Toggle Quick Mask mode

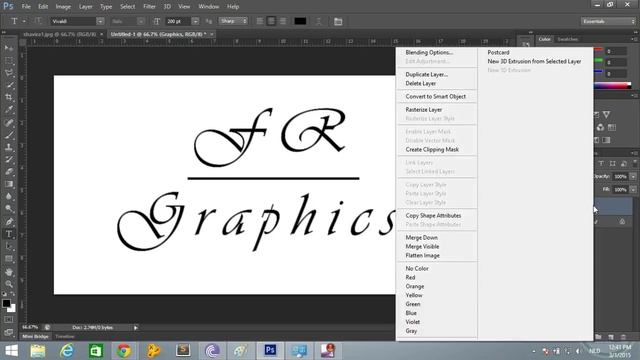[x=9, y=320]
